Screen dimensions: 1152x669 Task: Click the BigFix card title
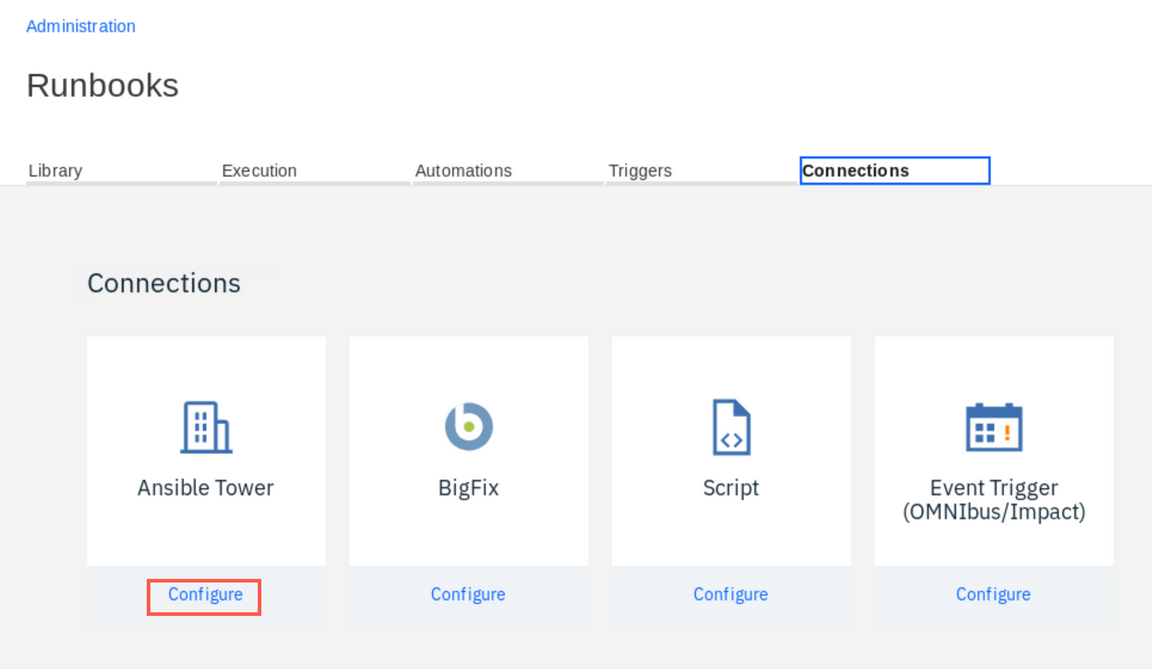point(469,488)
